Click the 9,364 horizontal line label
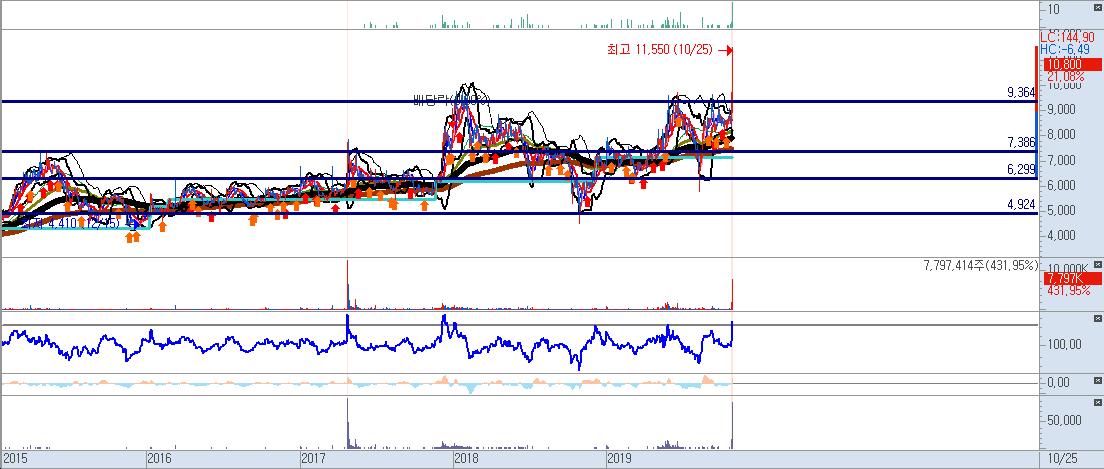The height and width of the screenshot is (469, 1104). [1021, 92]
